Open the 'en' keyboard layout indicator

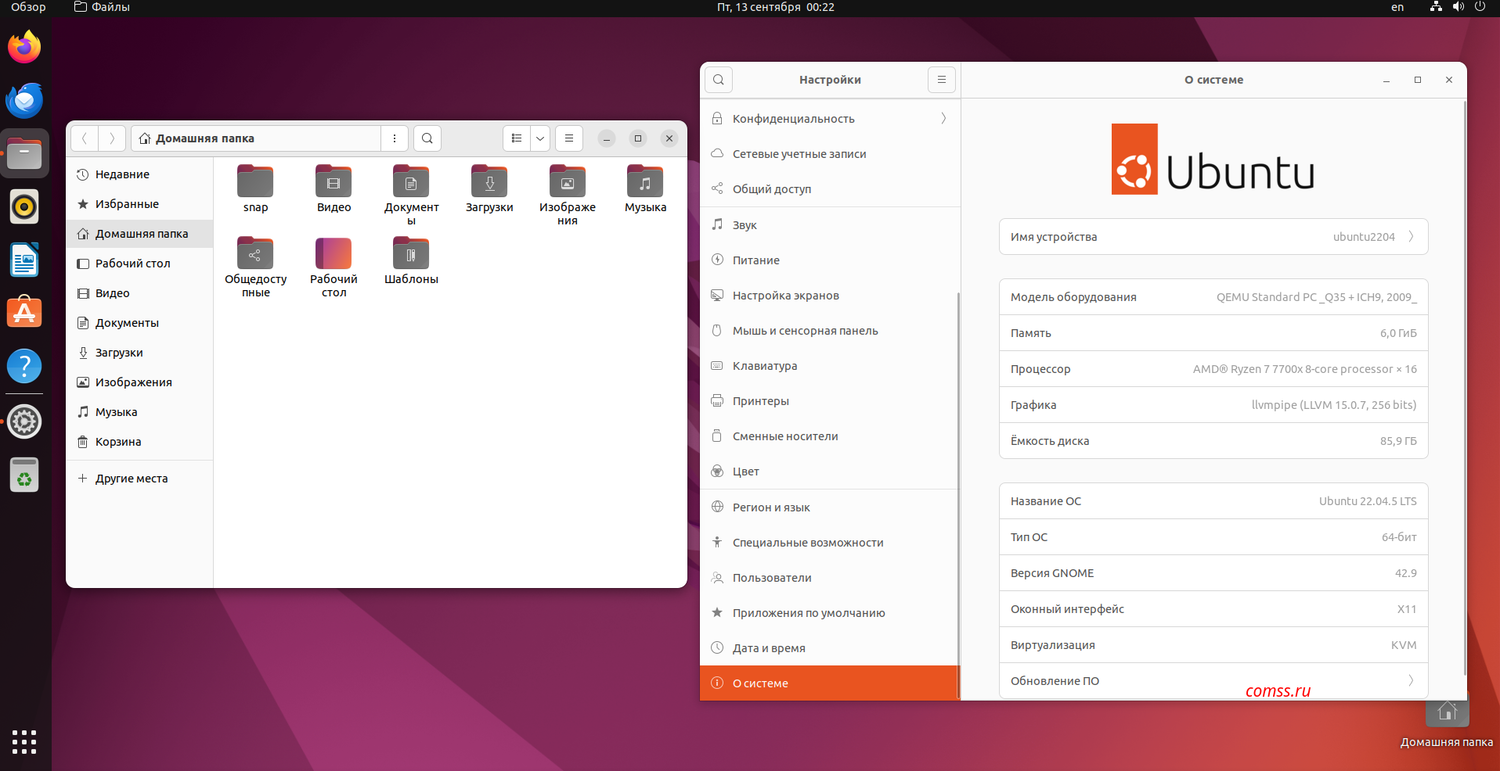coord(1397,7)
